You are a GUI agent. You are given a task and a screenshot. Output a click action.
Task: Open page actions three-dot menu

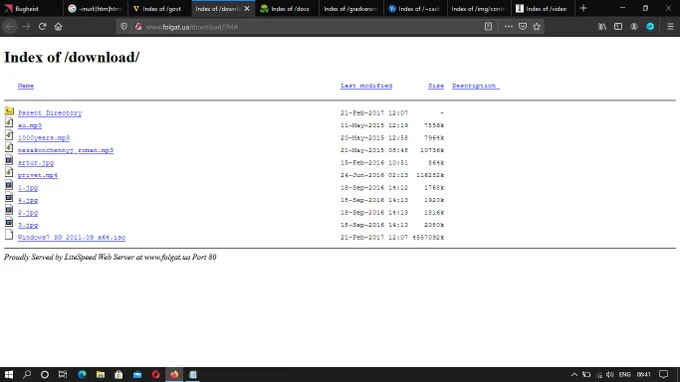[x=508, y=26]
